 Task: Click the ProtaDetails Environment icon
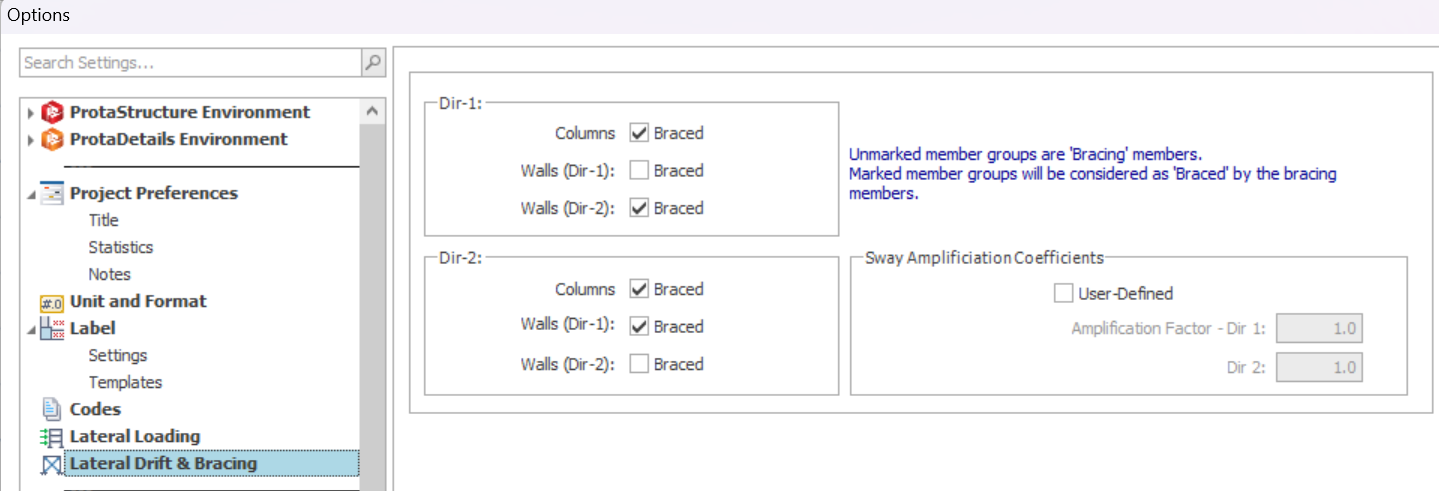tap(52, 139)
